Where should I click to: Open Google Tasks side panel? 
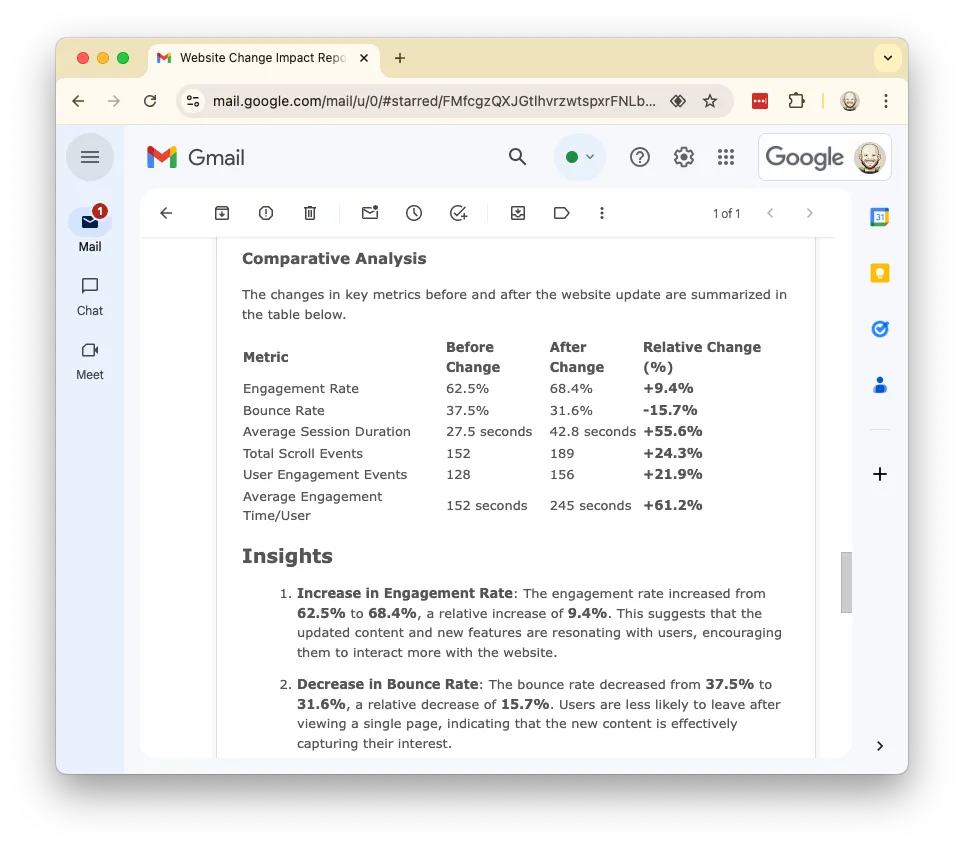879,329
